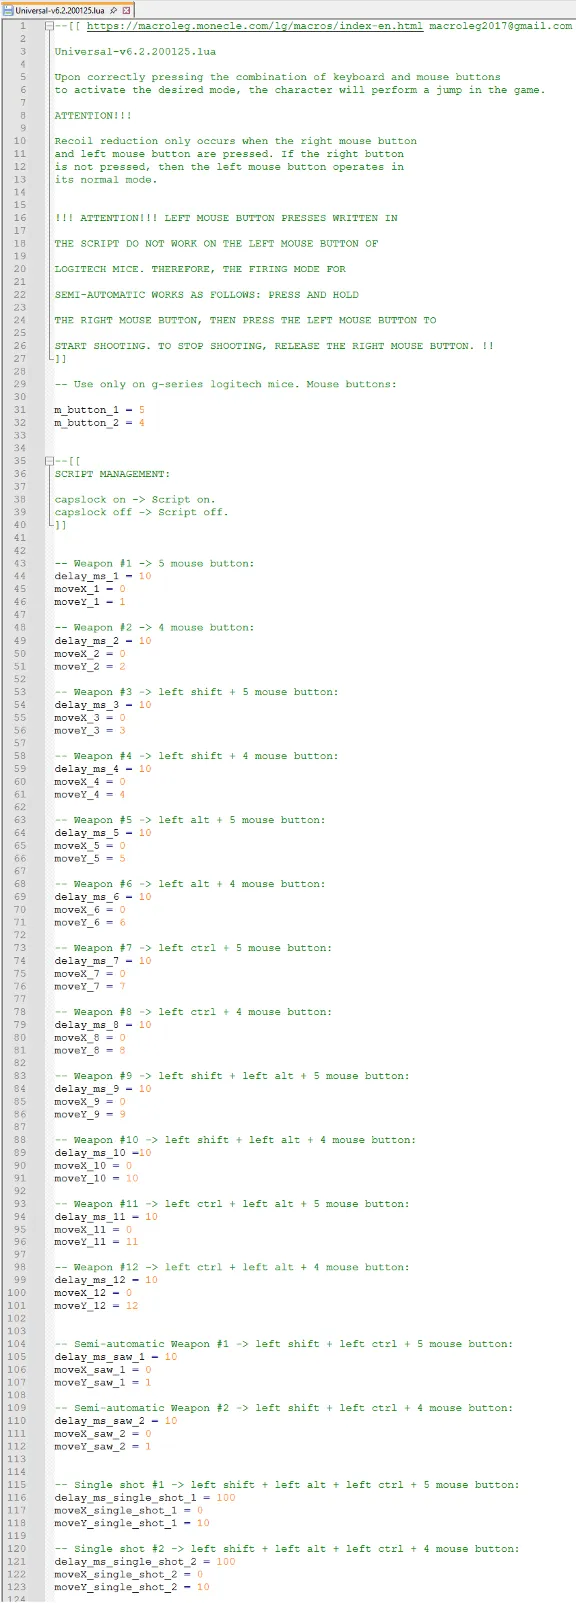The height and width of the screenshot is (1603, 576).
Task: Collapse the SCRIPT MANAGEMENT comment block at line 35
Action: click(x=48, y=461)
